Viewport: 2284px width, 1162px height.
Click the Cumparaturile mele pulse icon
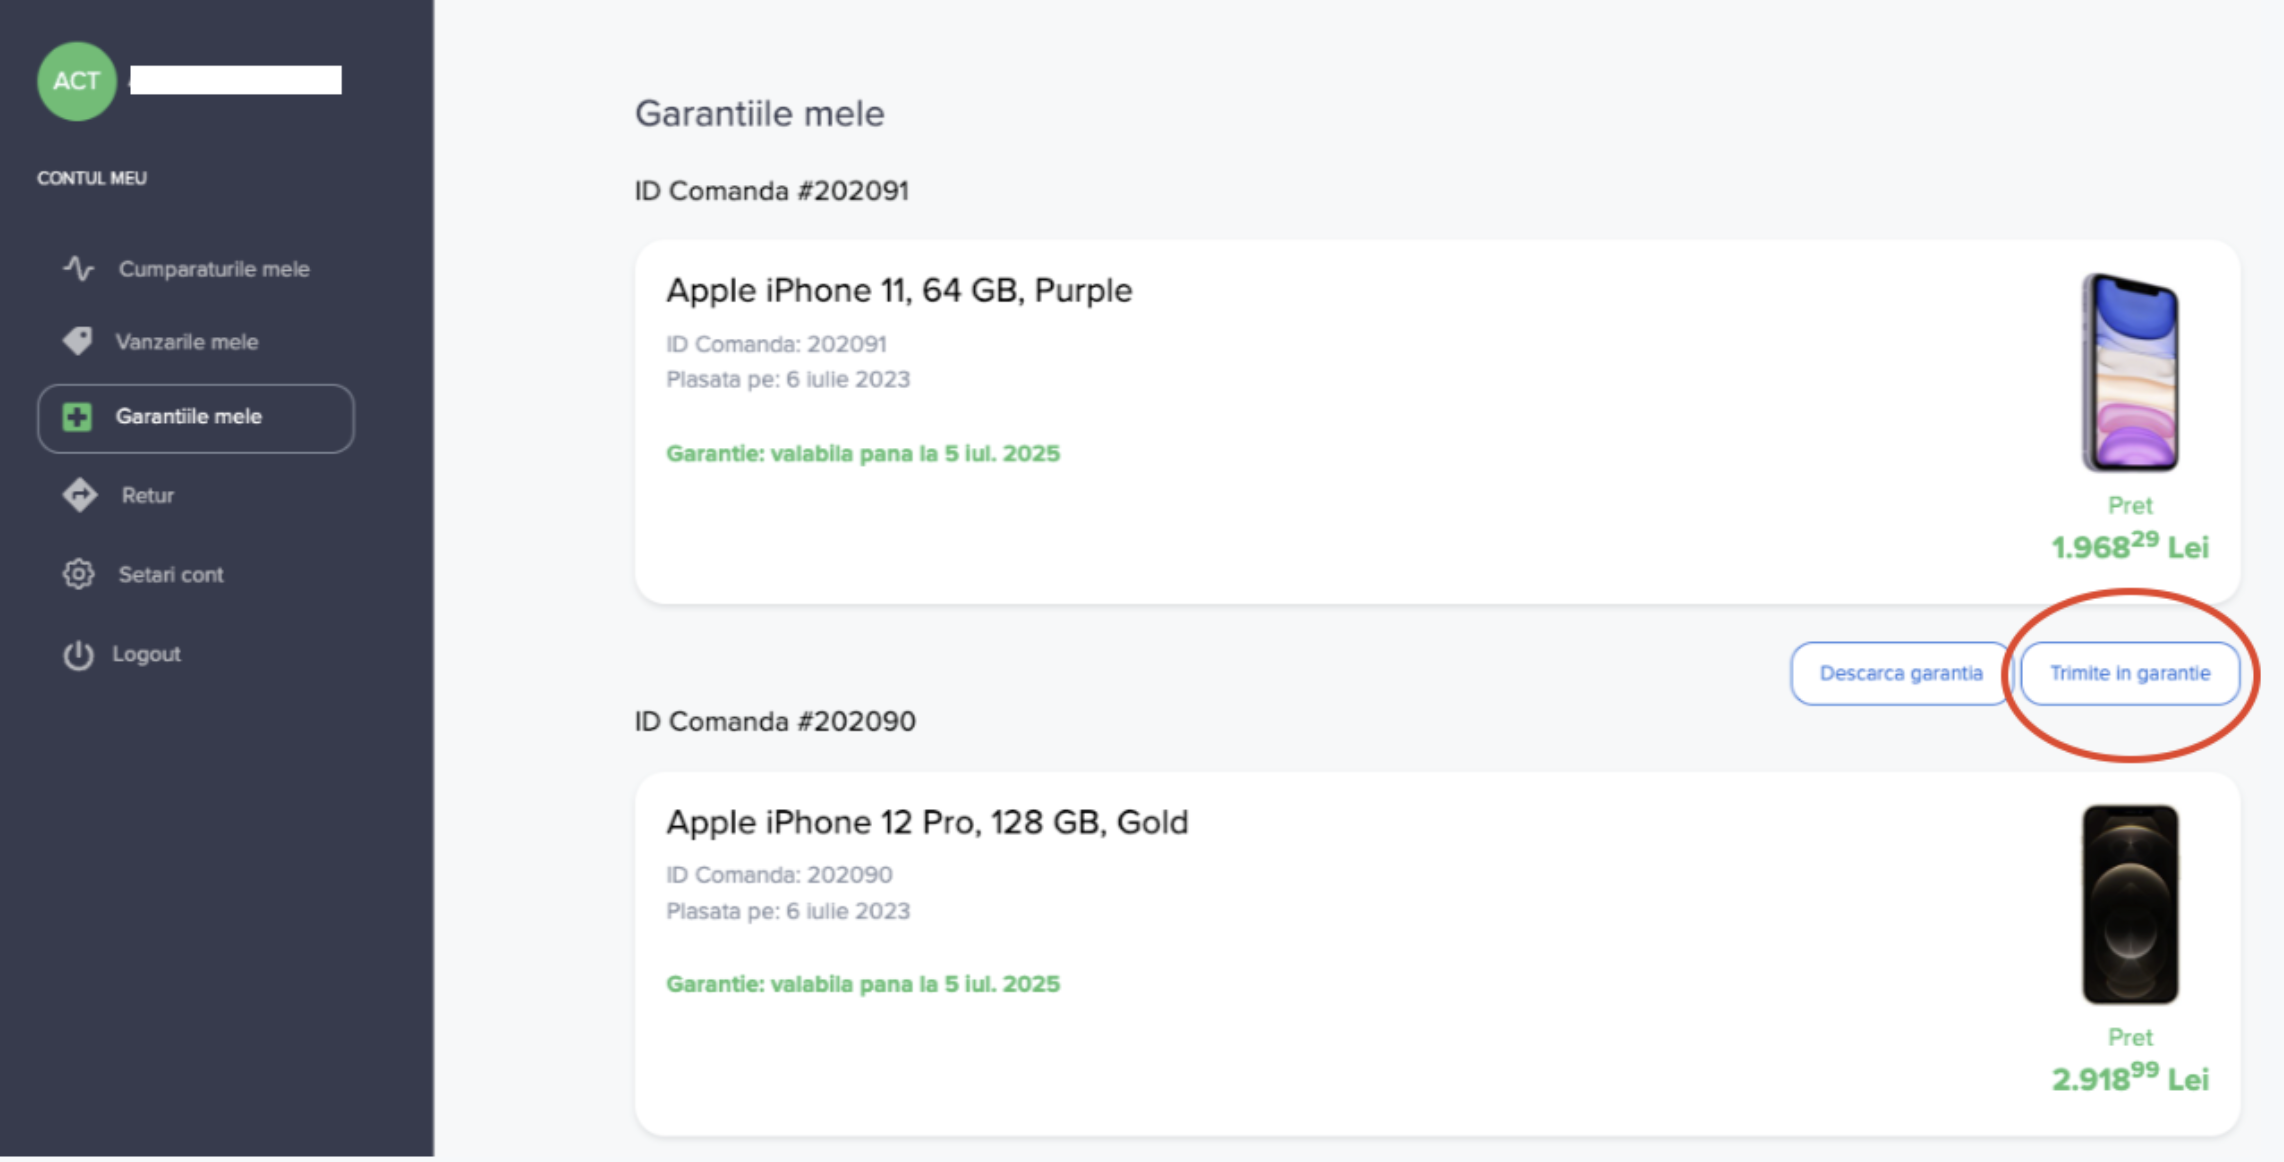pyautogui.click(x=78, y=268)
